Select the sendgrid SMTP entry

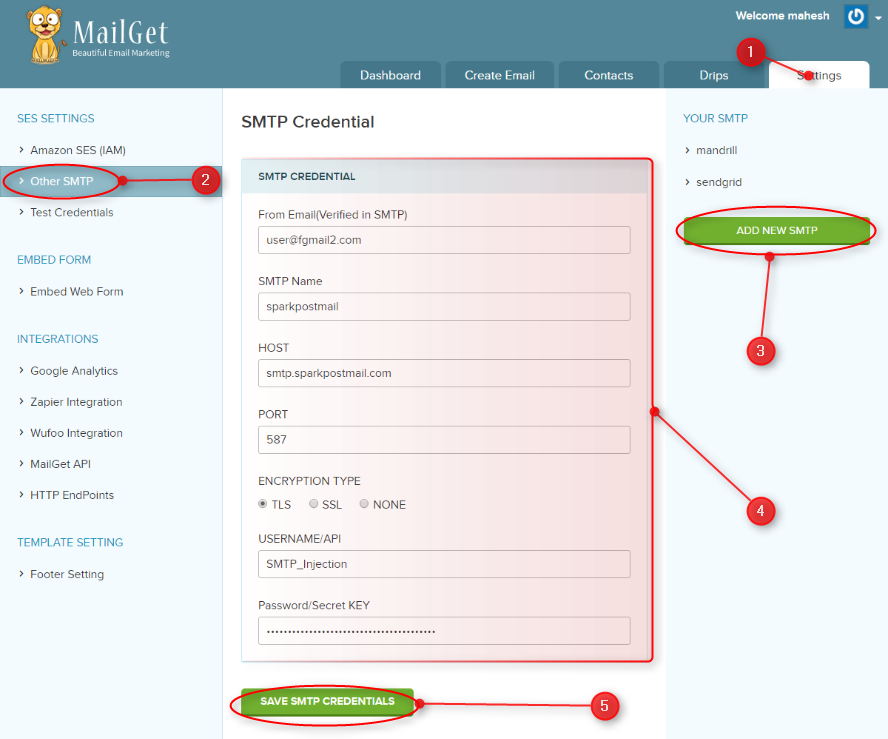point(719,182)
